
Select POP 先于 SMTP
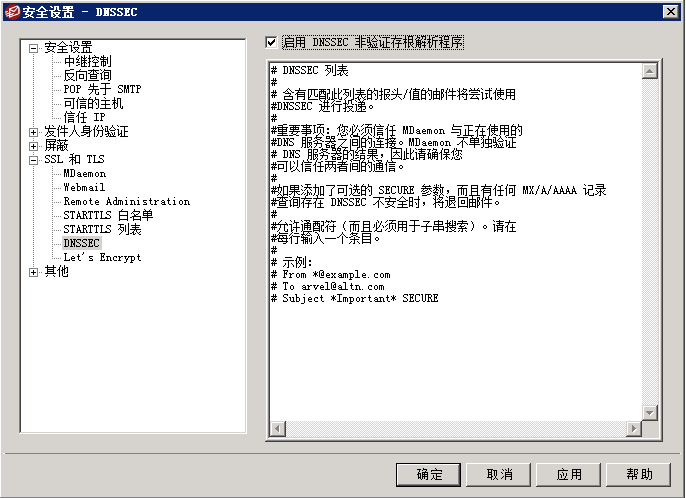coord(102,89)
